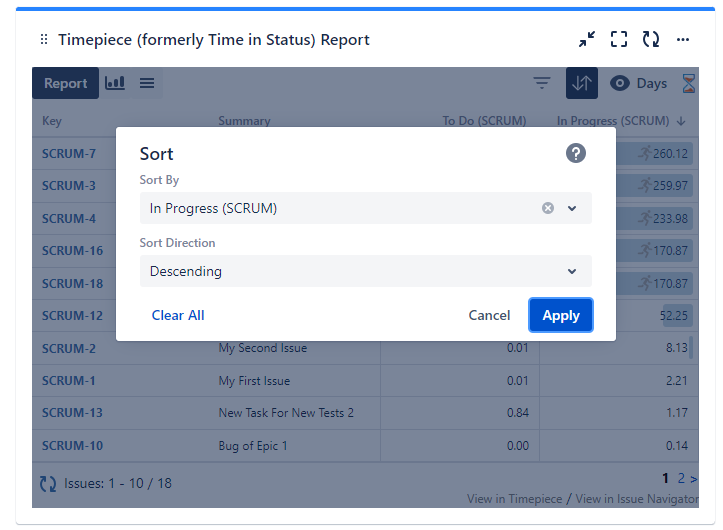723x530 pixels.
Task: Toggle the Days time format view
Action: point(639,83)
